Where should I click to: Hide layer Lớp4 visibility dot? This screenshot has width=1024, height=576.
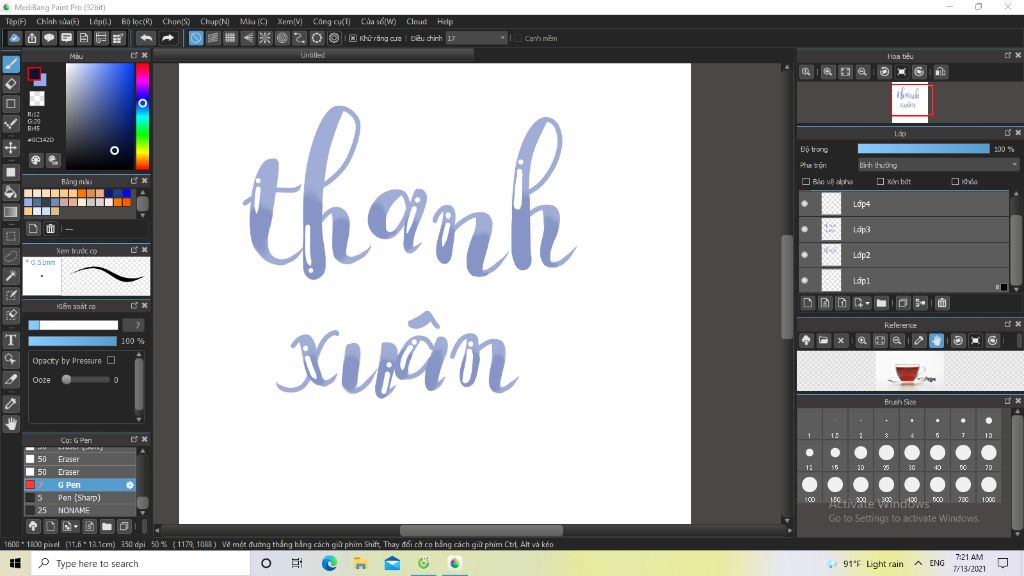[805, 204]
